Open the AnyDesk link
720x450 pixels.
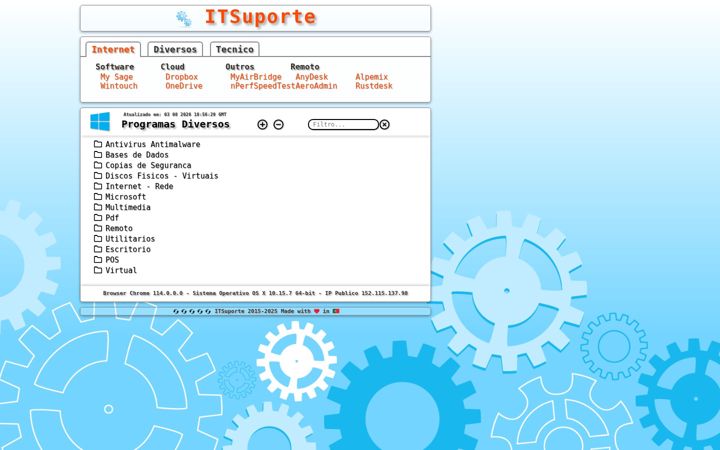click(x=312, y=77)
